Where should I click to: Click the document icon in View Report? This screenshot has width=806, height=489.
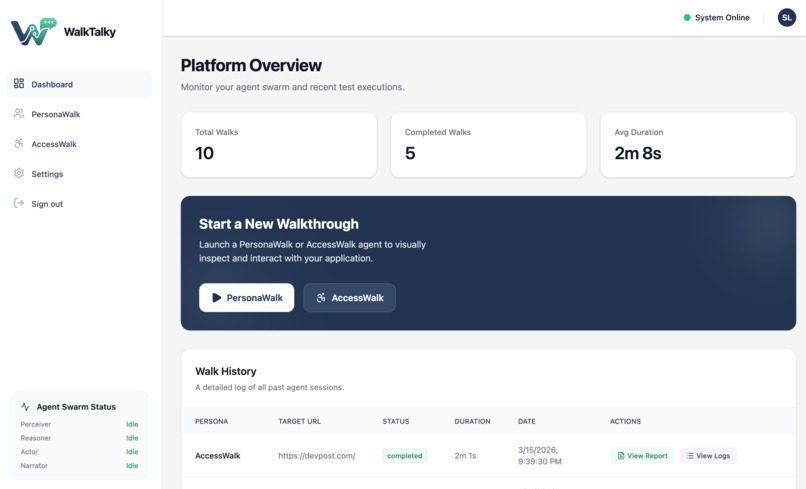coord(621,456)
